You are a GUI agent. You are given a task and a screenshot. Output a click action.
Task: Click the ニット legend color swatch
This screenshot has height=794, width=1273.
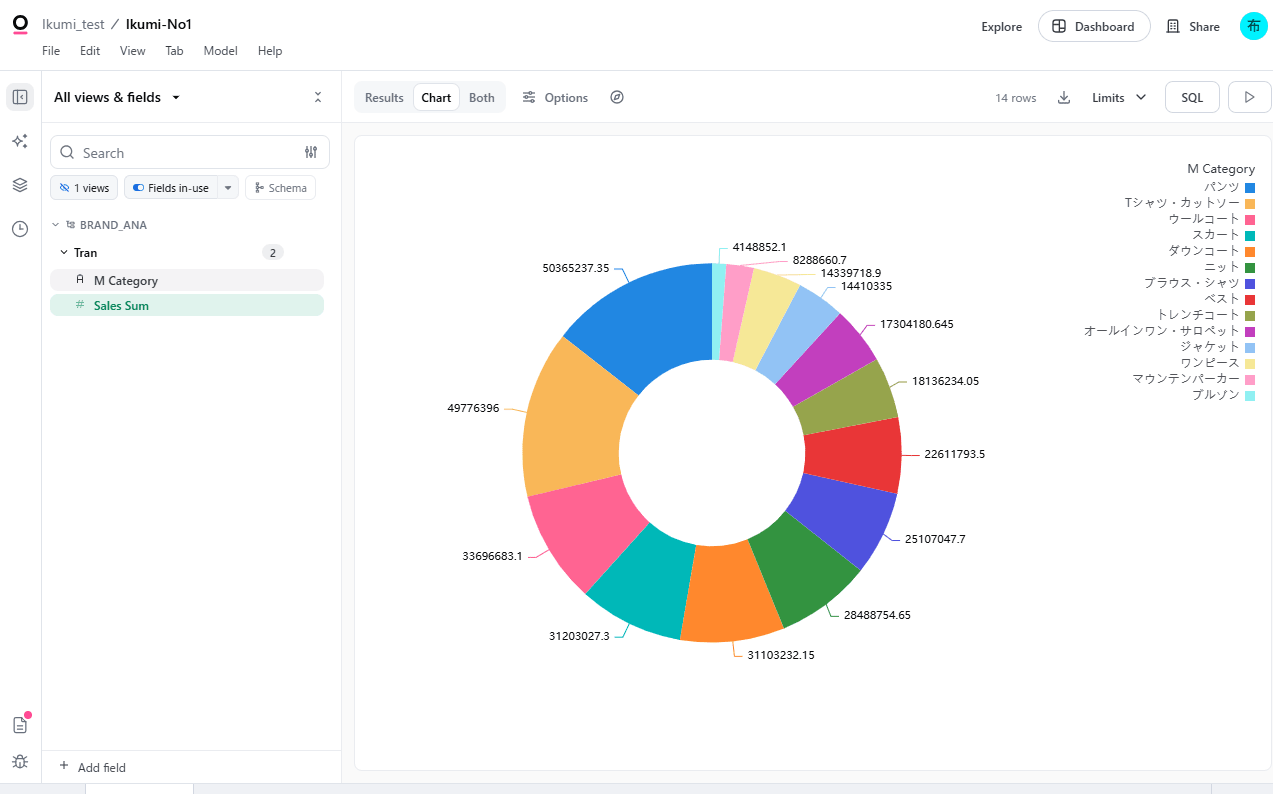(x=1250, y=267)
